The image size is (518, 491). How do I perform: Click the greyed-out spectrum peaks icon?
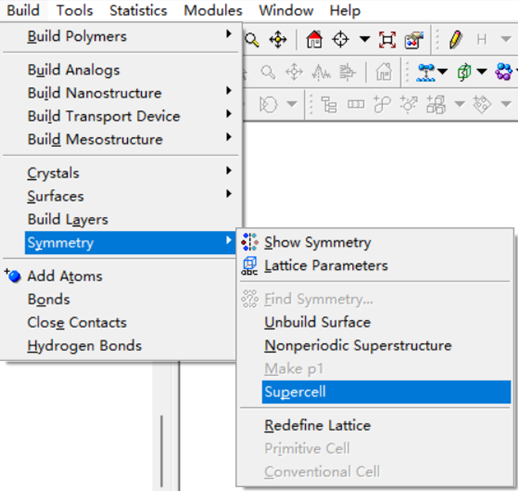[321, 72]
